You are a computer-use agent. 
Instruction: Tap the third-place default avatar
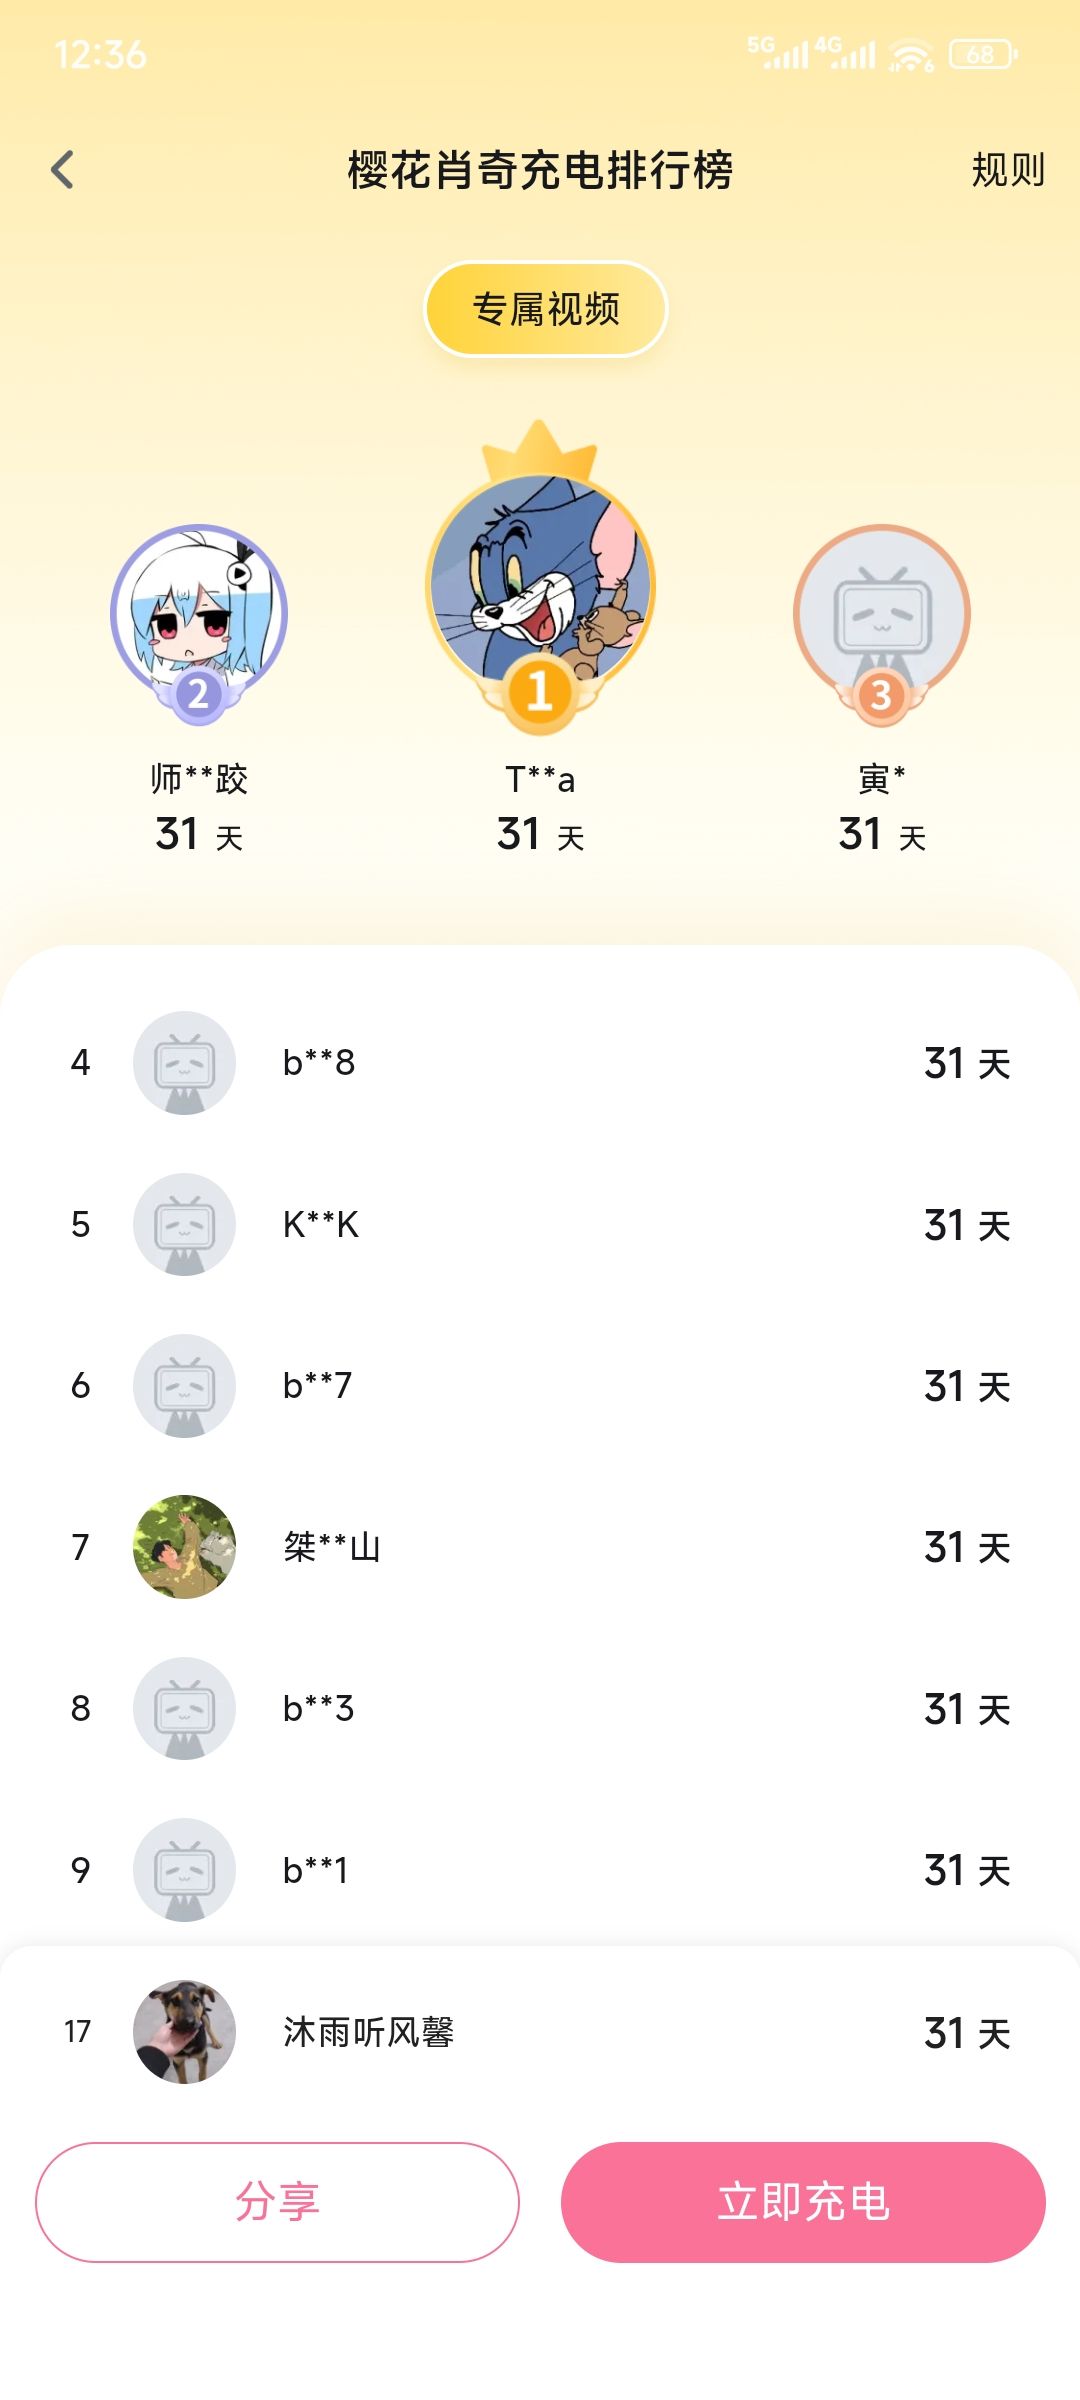click(881, 612)
